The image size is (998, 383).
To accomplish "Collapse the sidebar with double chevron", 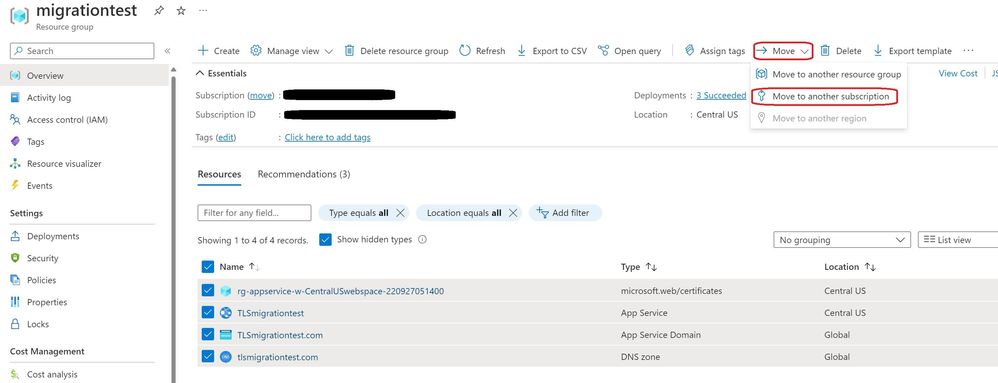I will pos(167,51).
